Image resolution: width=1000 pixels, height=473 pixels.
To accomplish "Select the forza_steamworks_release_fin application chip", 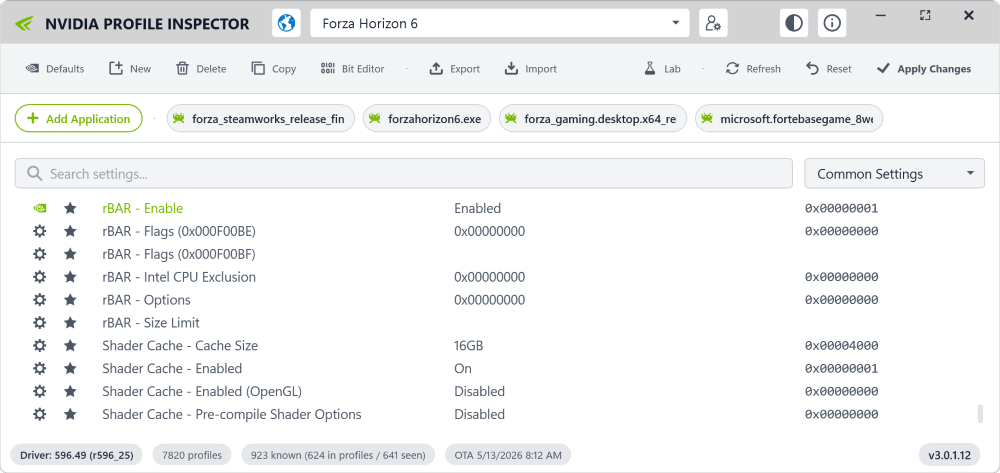I will 260,119.
